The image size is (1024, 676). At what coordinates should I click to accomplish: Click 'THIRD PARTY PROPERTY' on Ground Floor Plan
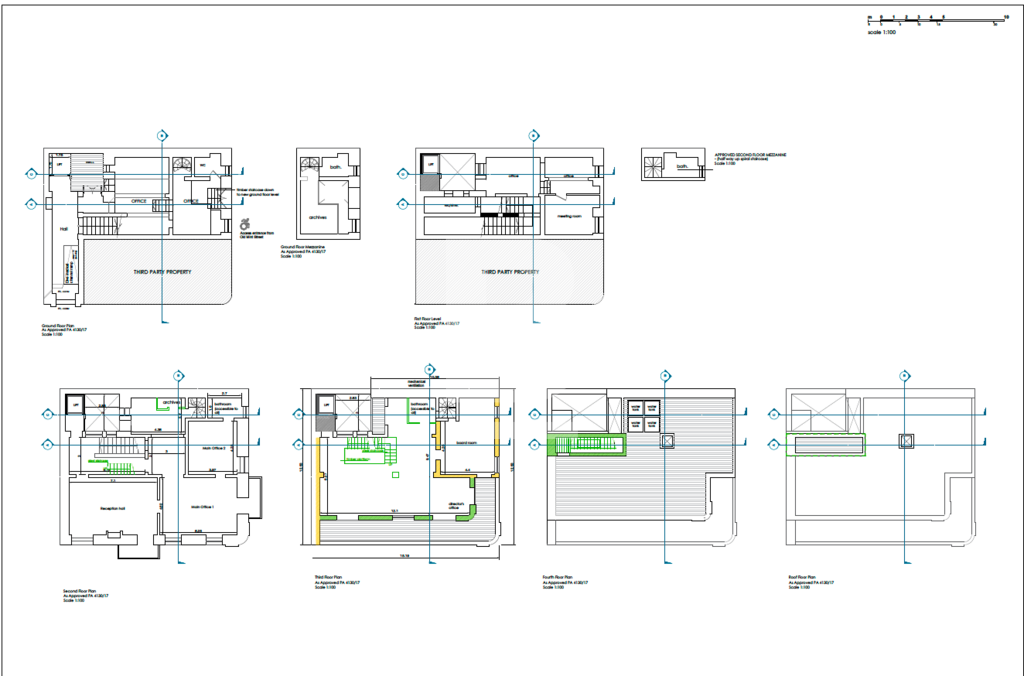162,272
